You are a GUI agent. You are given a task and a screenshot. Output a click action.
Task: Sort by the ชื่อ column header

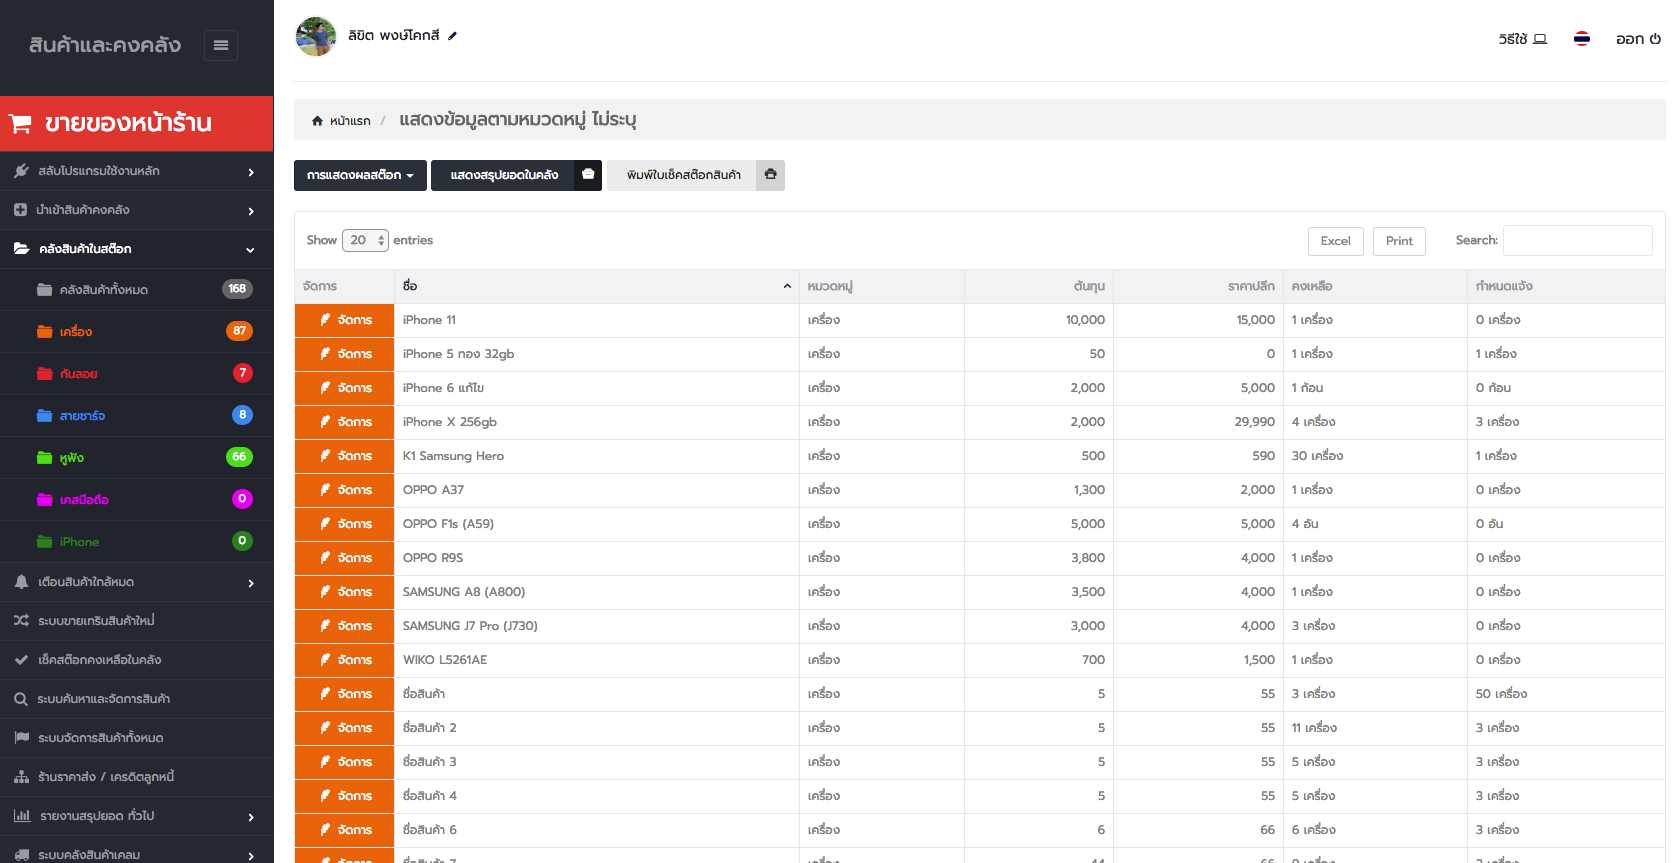[596, 286]
